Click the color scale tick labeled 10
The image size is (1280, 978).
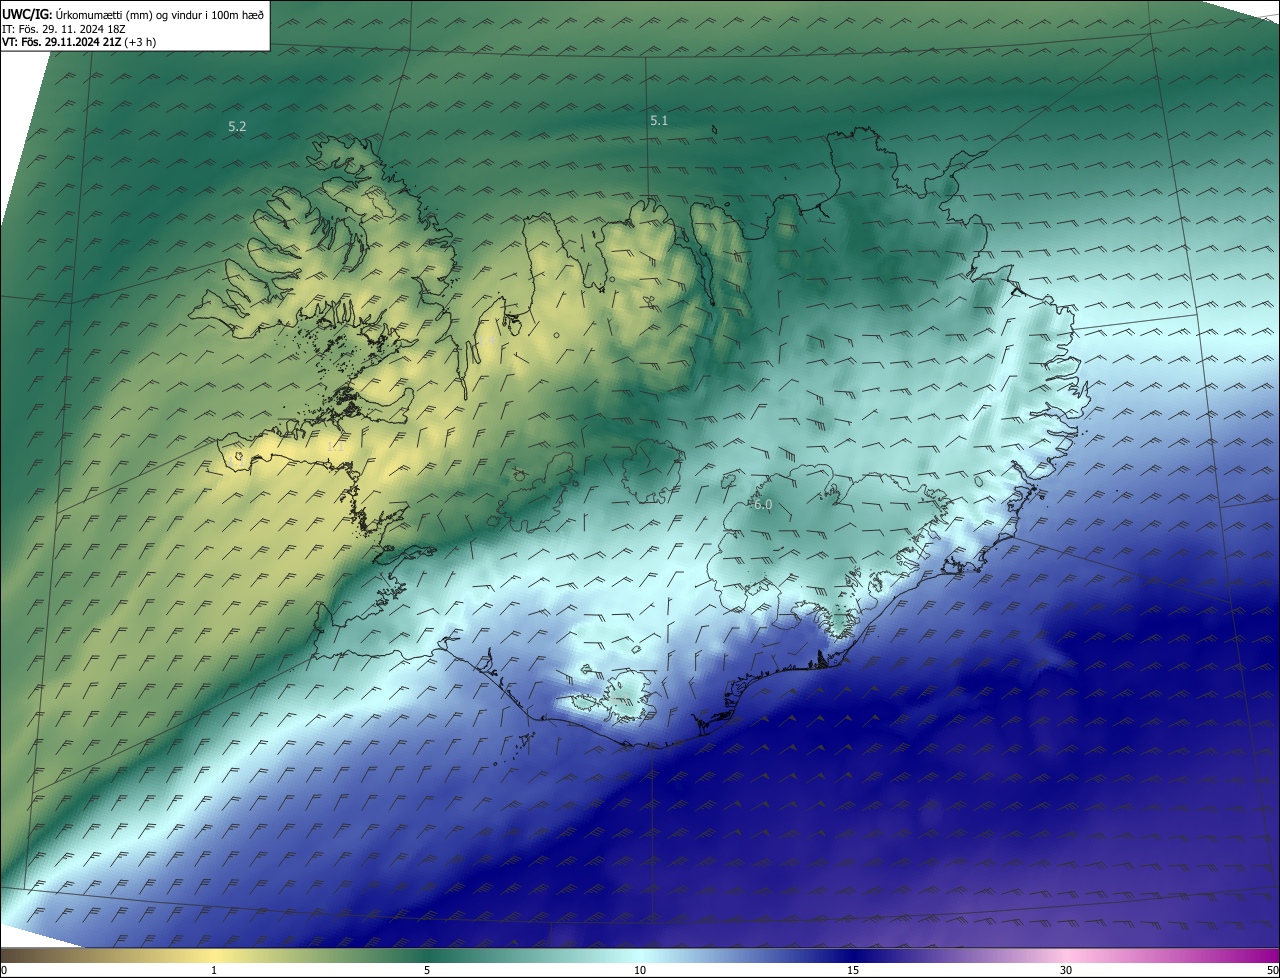click(x=640, y=970)
